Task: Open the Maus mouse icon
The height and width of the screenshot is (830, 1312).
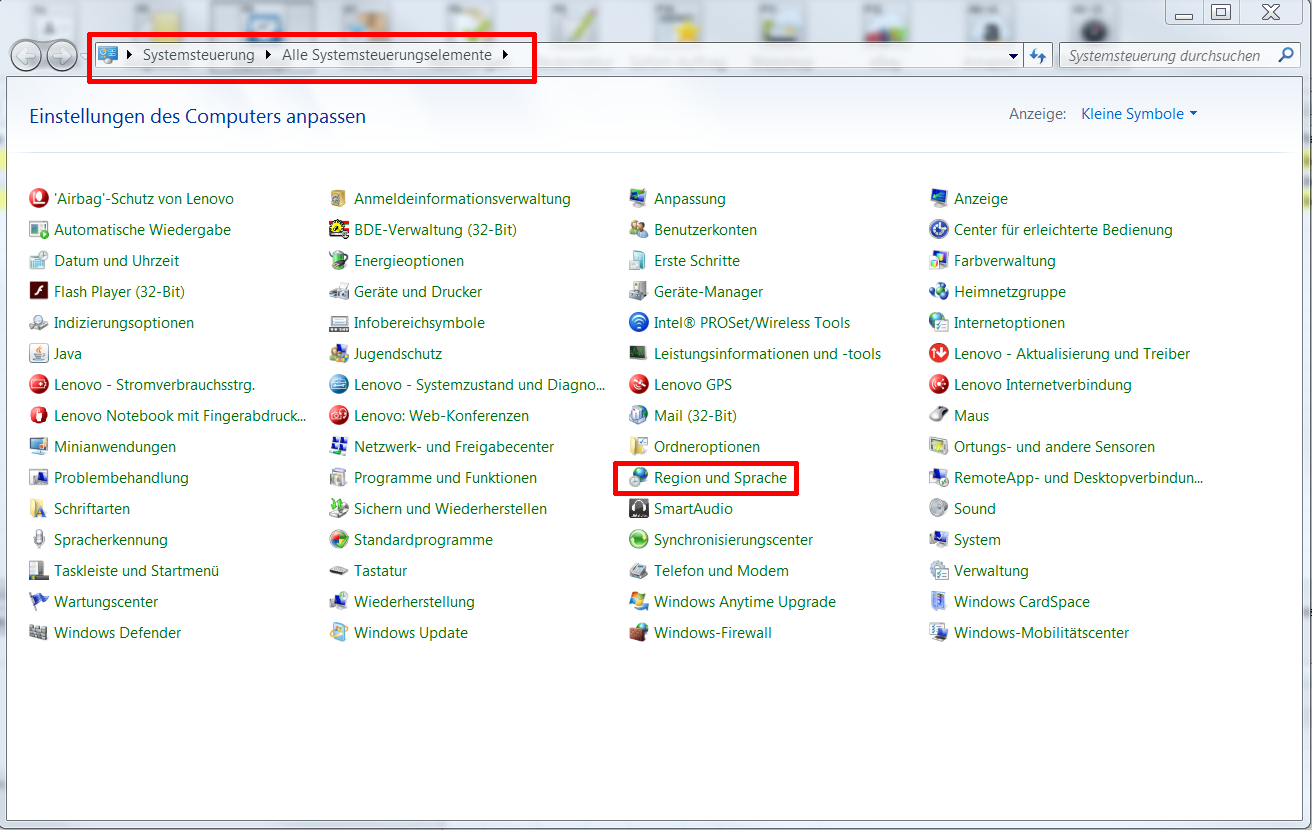Action: click(938, 415)
